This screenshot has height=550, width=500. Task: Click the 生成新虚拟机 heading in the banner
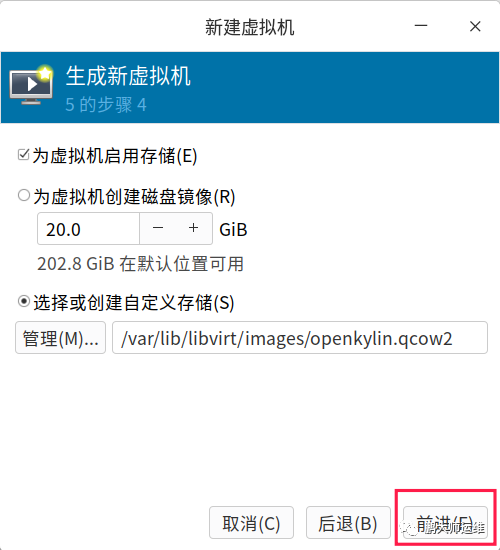(x=128, y=76)
